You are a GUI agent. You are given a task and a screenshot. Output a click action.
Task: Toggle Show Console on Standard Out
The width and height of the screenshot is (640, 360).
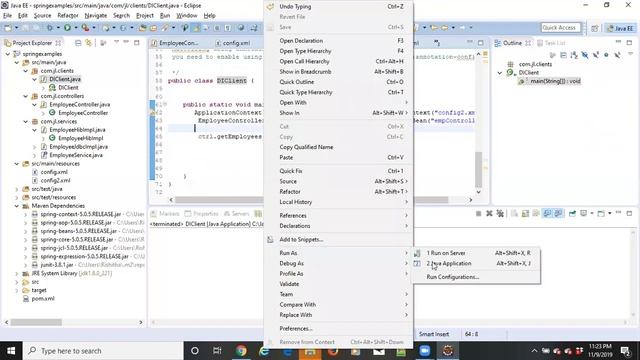pyautogui.click(x=547, y=213)
